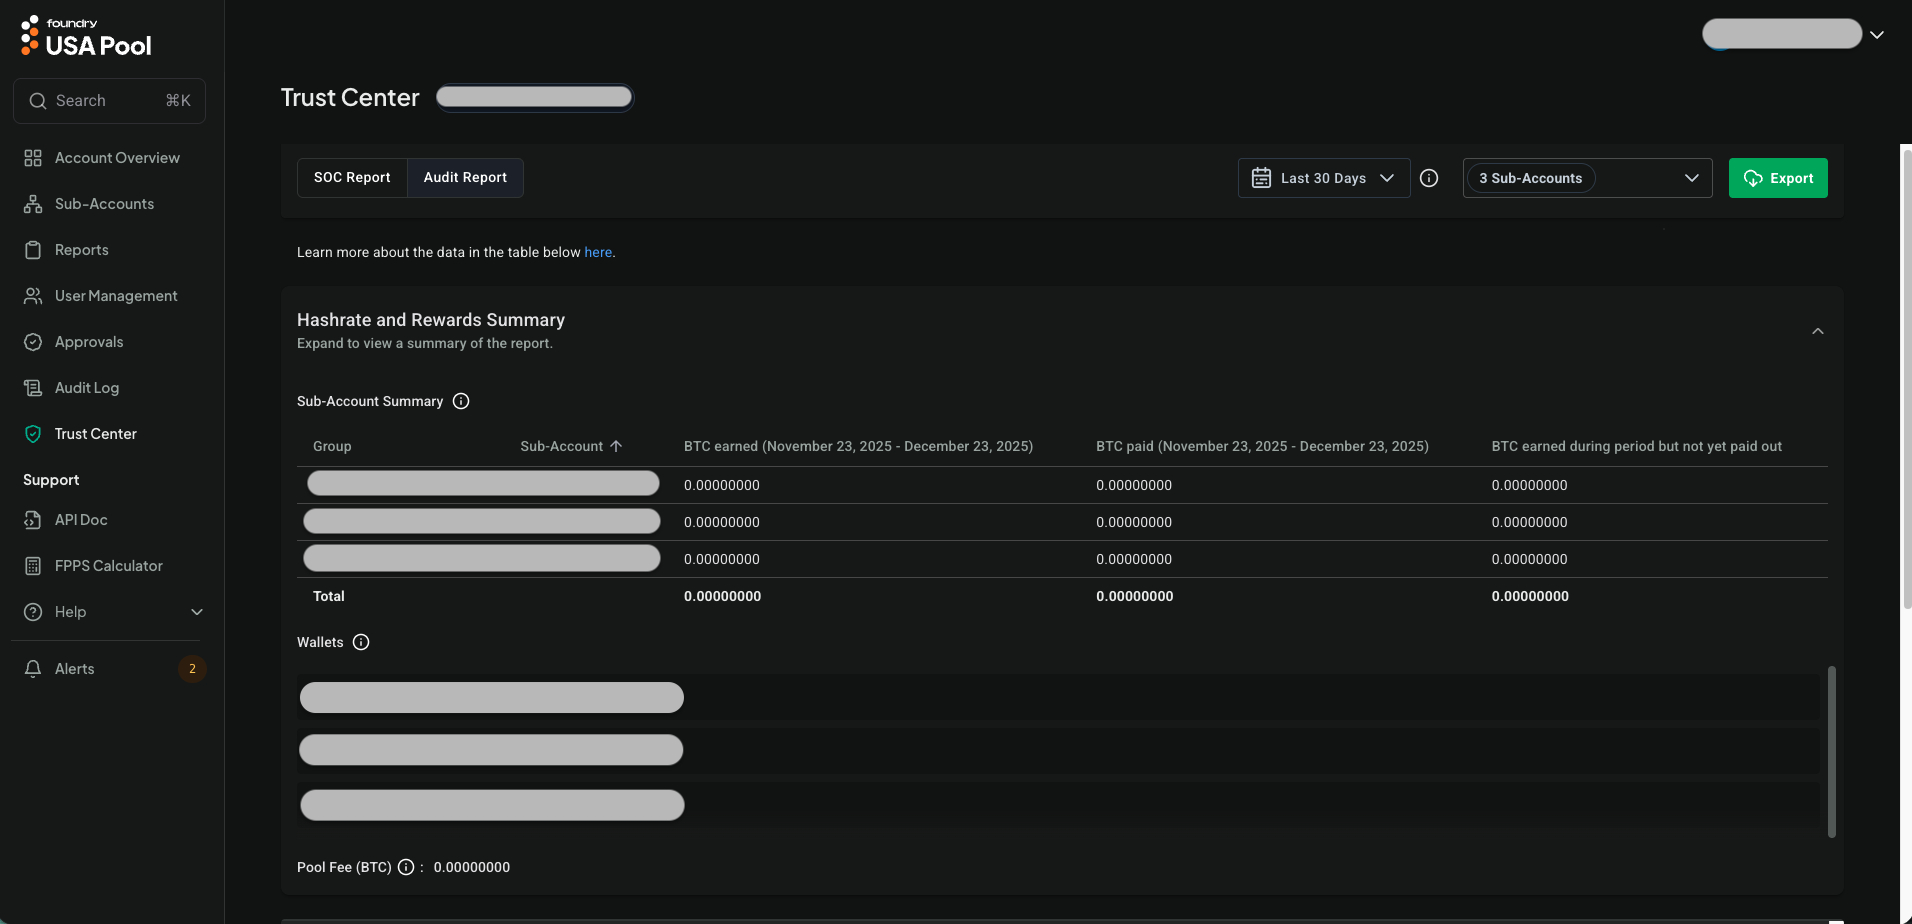Open Account Overview from the sidebar
Image resolution: width=1912 pixels, height=924 pixels.
[117, 158]
